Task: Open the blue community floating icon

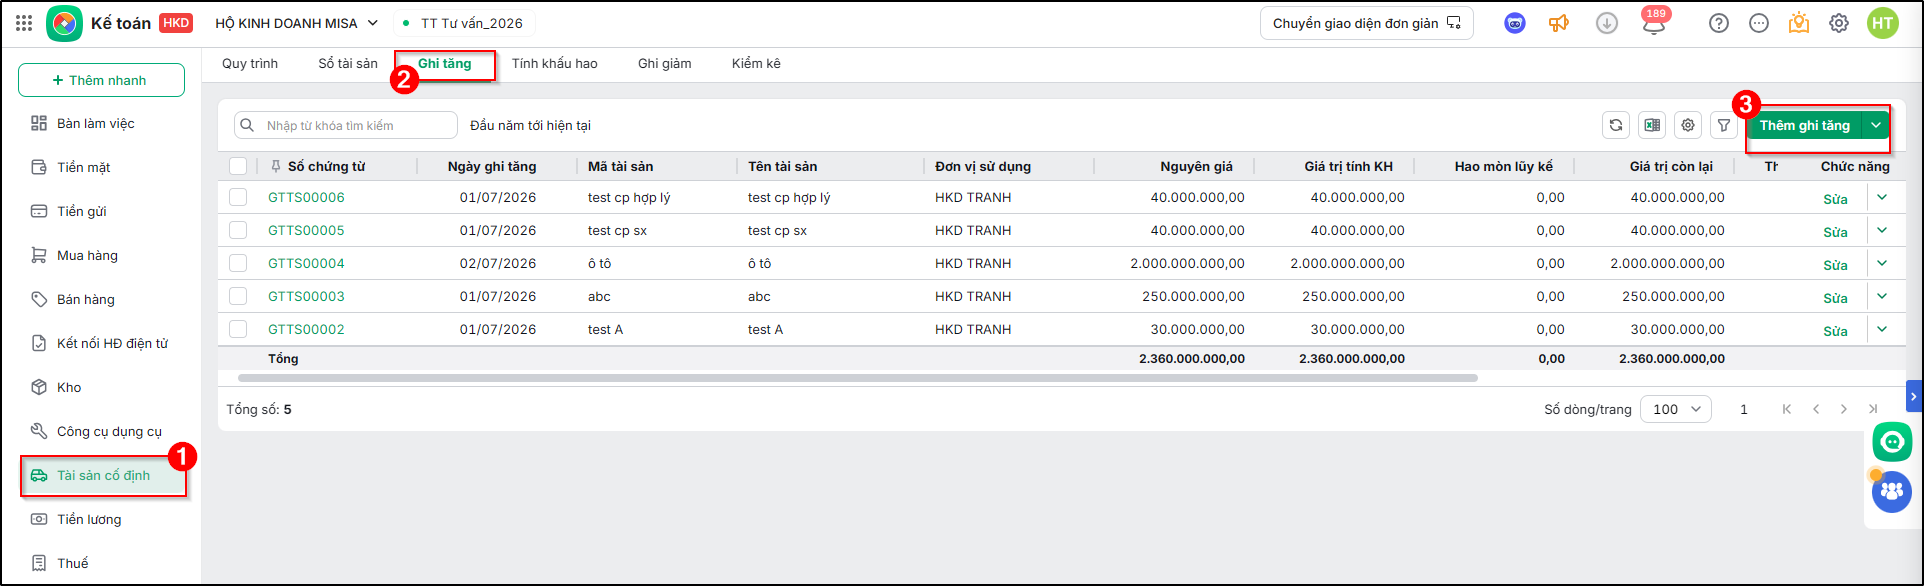Action: point(1892,492)
